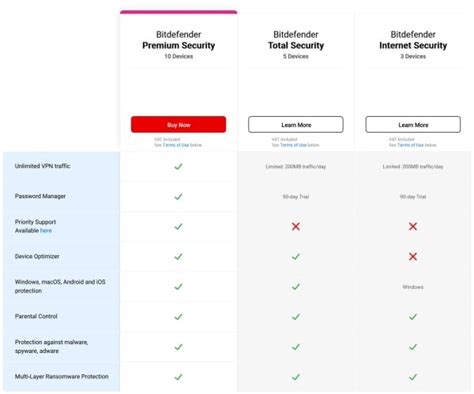This screenshot has height=394, width=474.
Task: Select the Bitdefender Premium Security heading
Action: [179, 40]
